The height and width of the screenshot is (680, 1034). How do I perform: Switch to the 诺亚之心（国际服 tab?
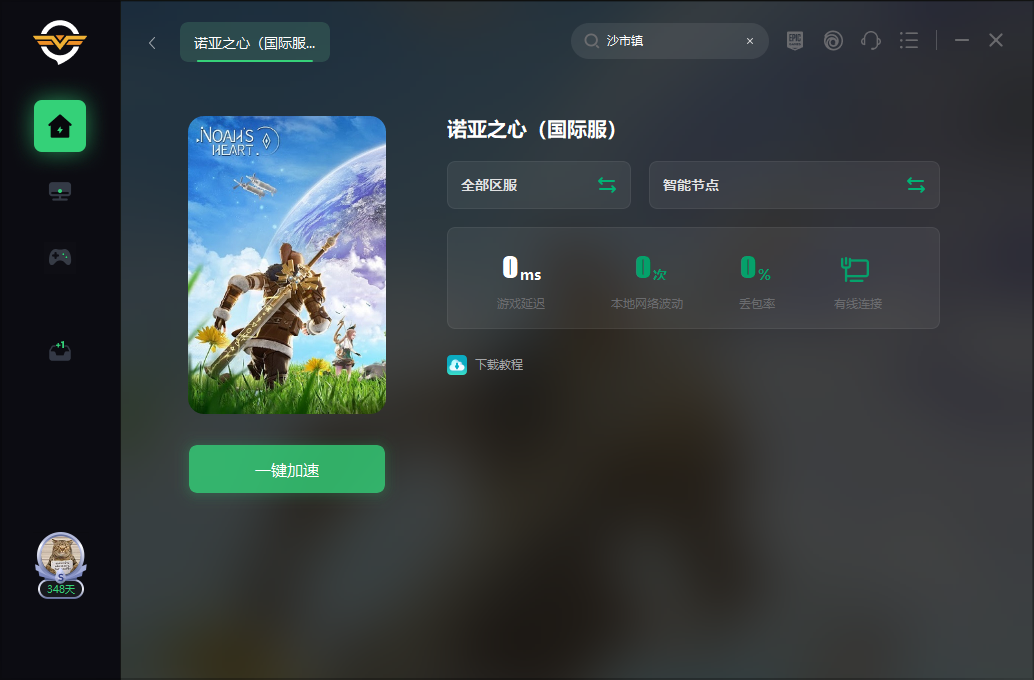(x=255, y=42)
